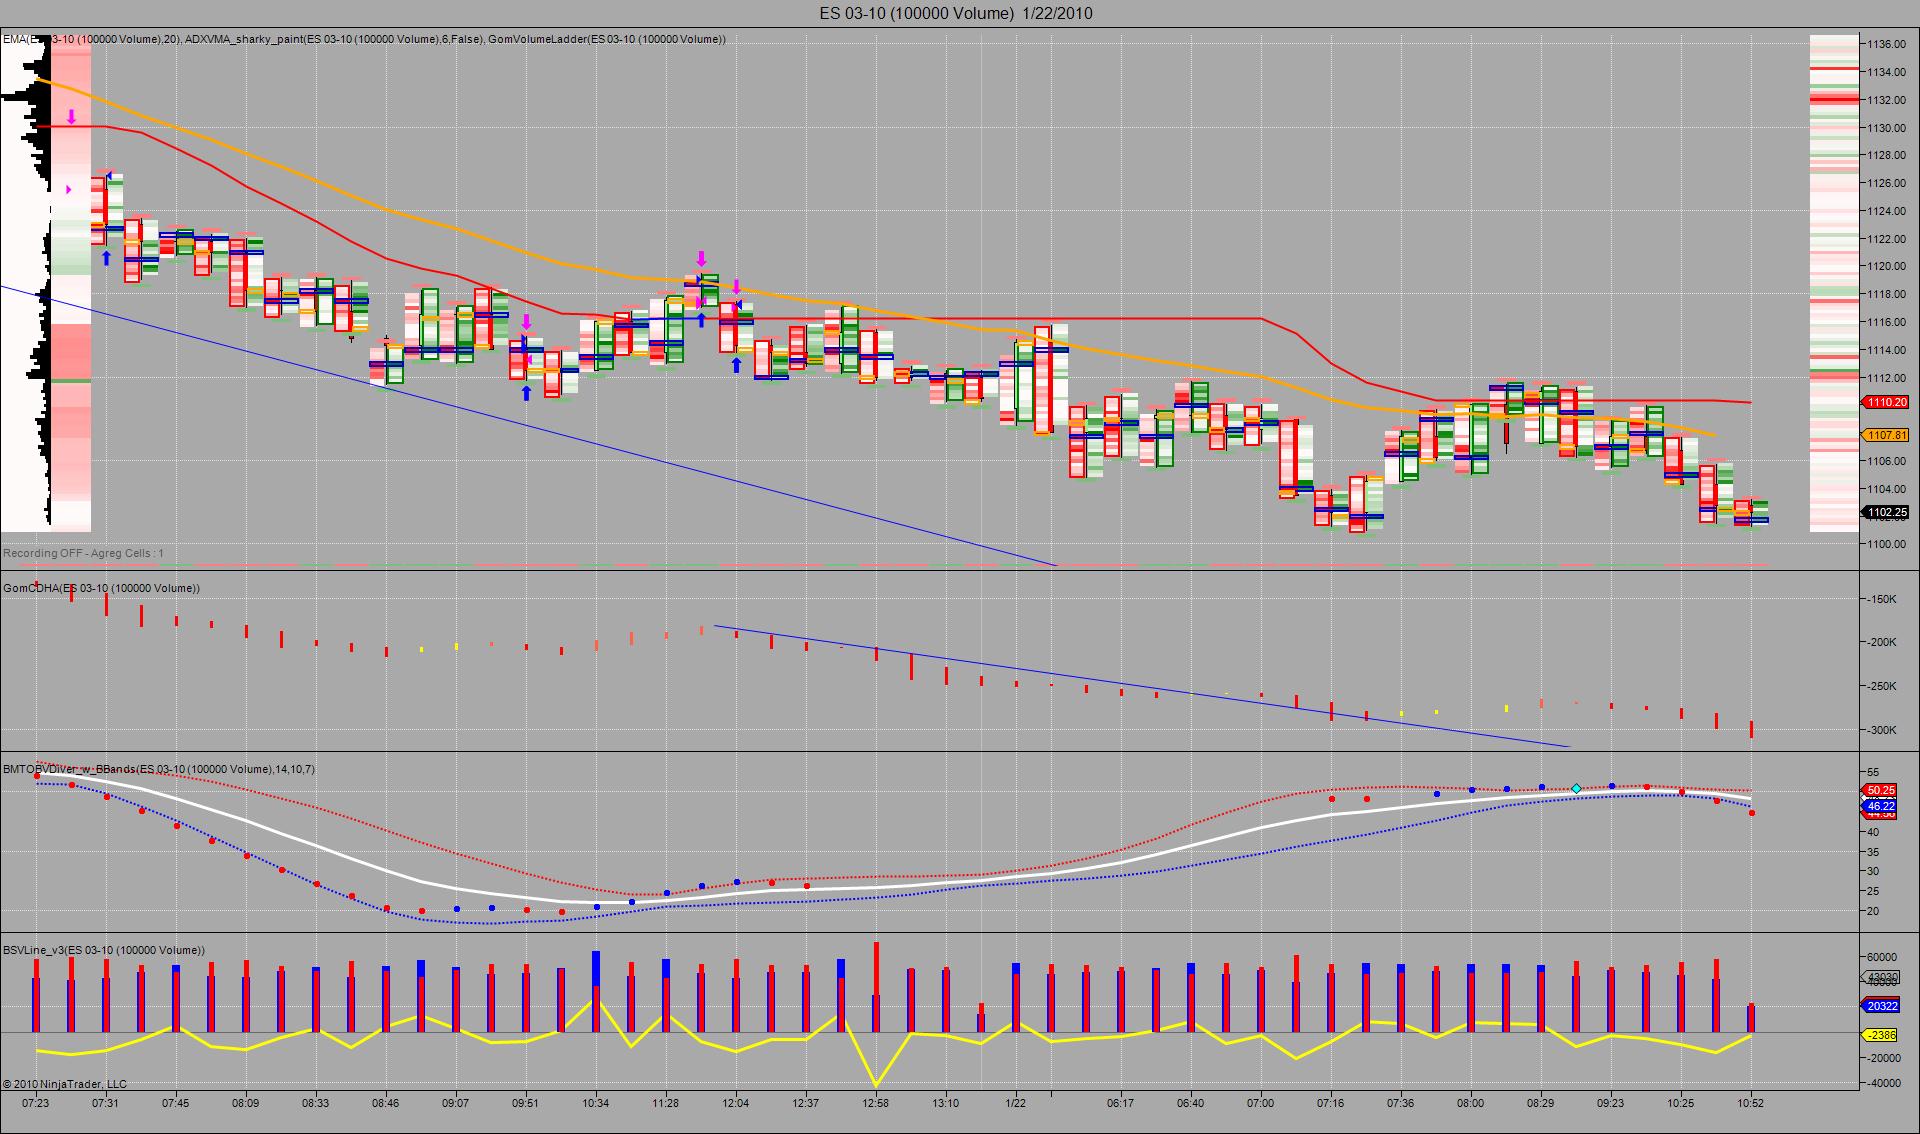Screen dimensions: 1920x1134
Task: Click the -150K axis label
Action: click(x=1881, y=599)
